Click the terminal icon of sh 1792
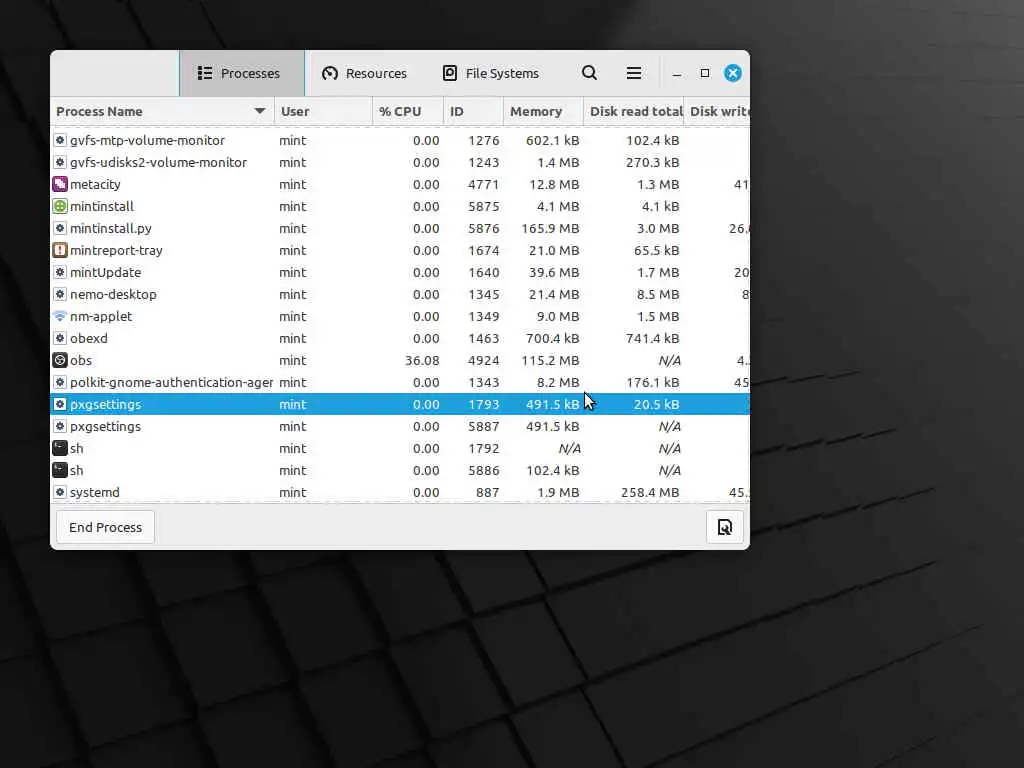This screenshot has height=768, width=1024. point(60,448)
